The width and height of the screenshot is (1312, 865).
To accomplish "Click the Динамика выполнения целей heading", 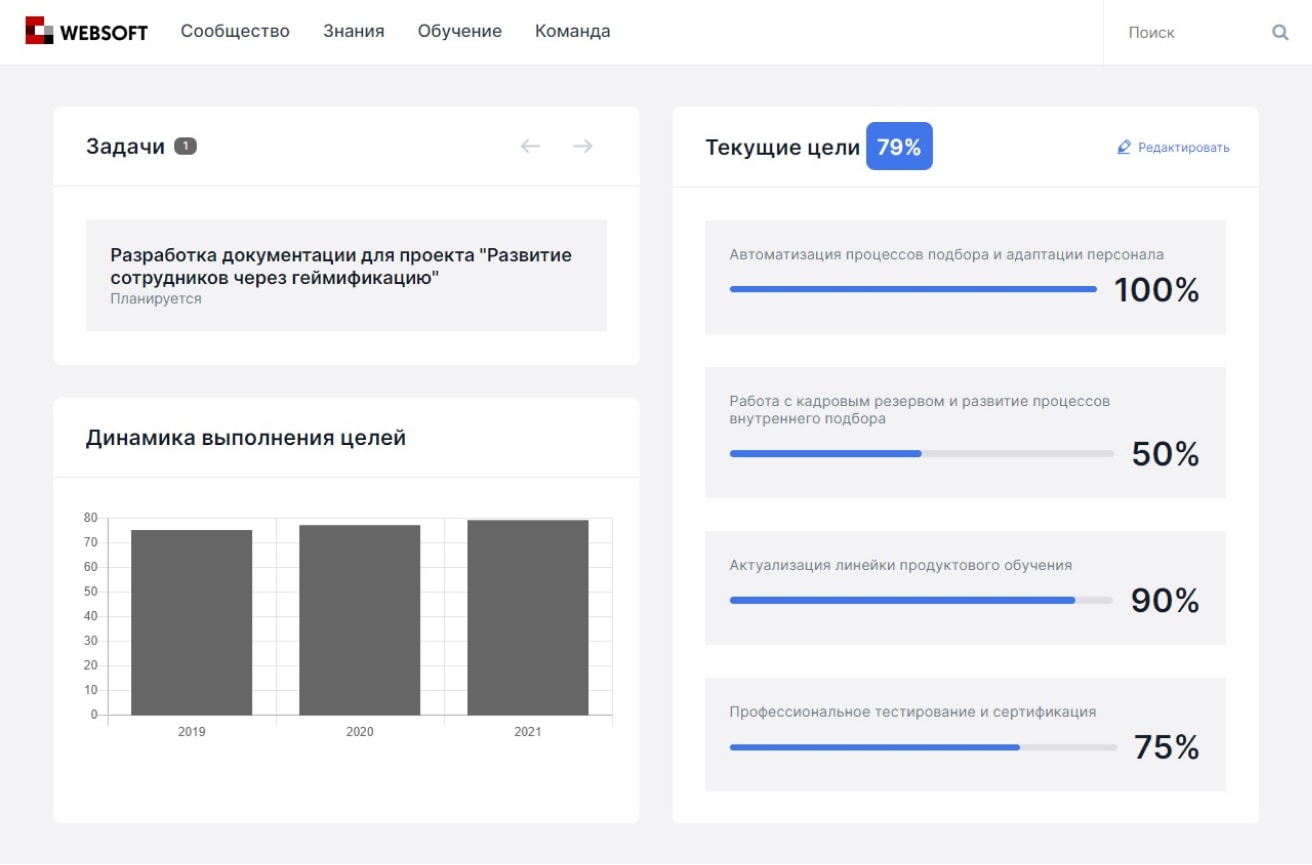I will pos(246,437).
